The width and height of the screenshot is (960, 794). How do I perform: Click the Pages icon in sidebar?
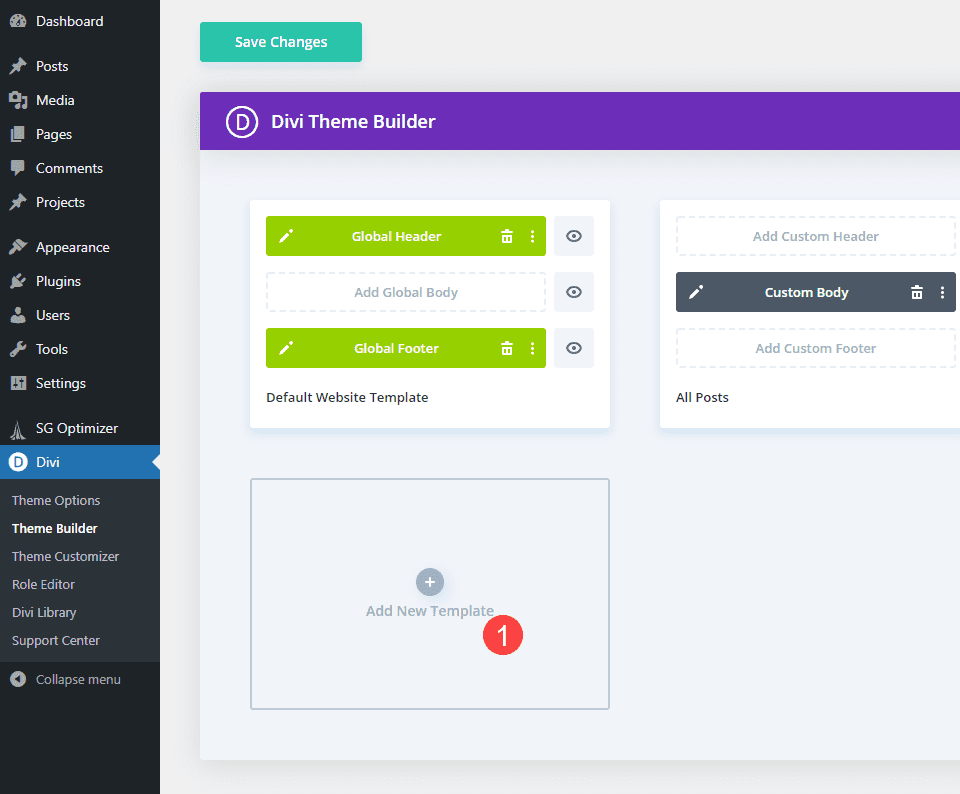click(18, 134)
